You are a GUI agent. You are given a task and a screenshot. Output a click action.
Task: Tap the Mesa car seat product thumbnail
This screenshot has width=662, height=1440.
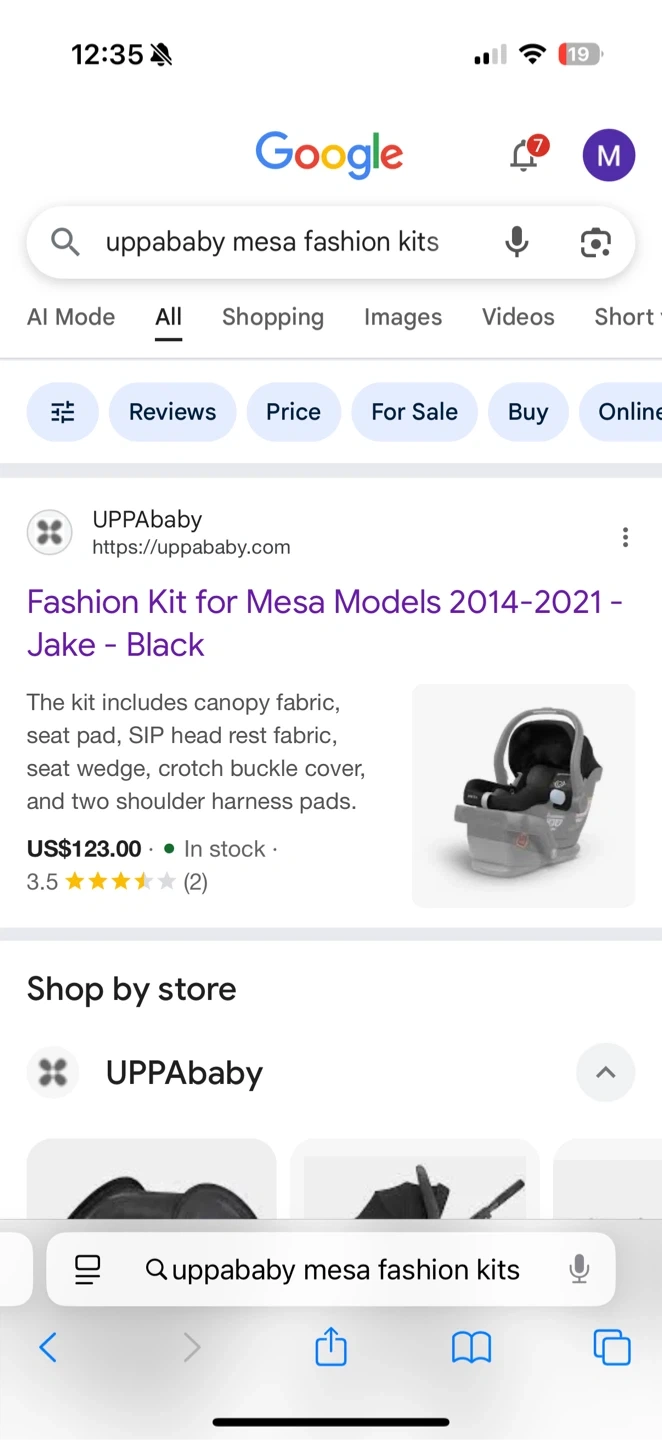point(523,795)
